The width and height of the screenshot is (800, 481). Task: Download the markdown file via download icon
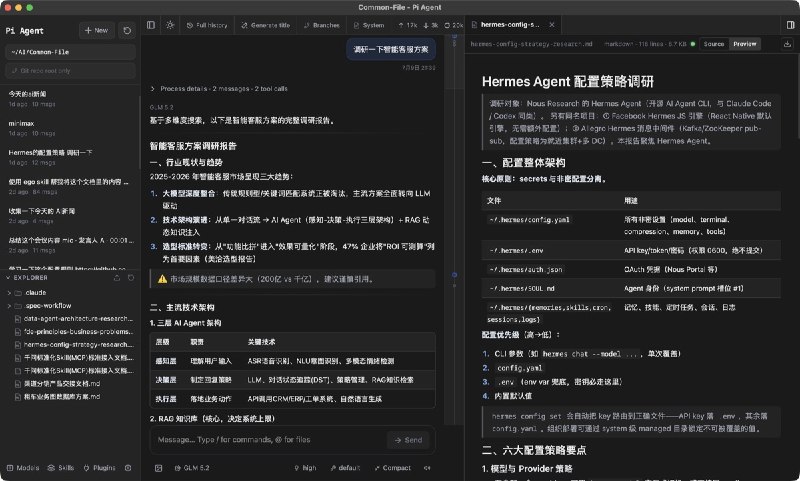[787, 44]
